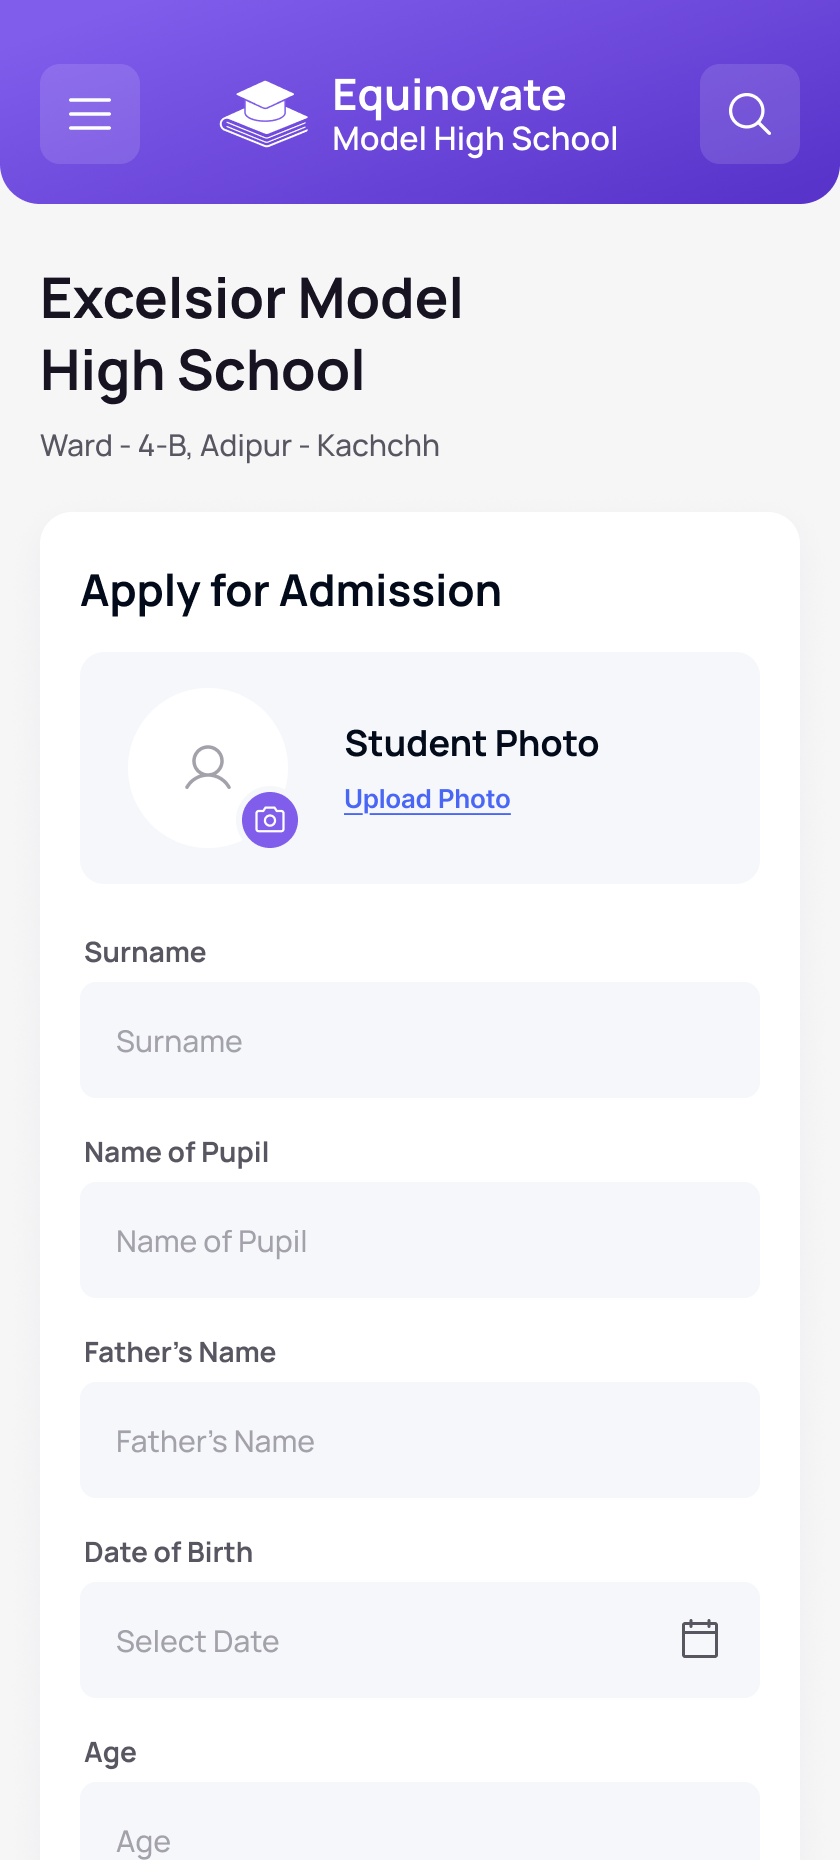Click the Surname field label
The image size is (840, 1860).
coord(145,952)
